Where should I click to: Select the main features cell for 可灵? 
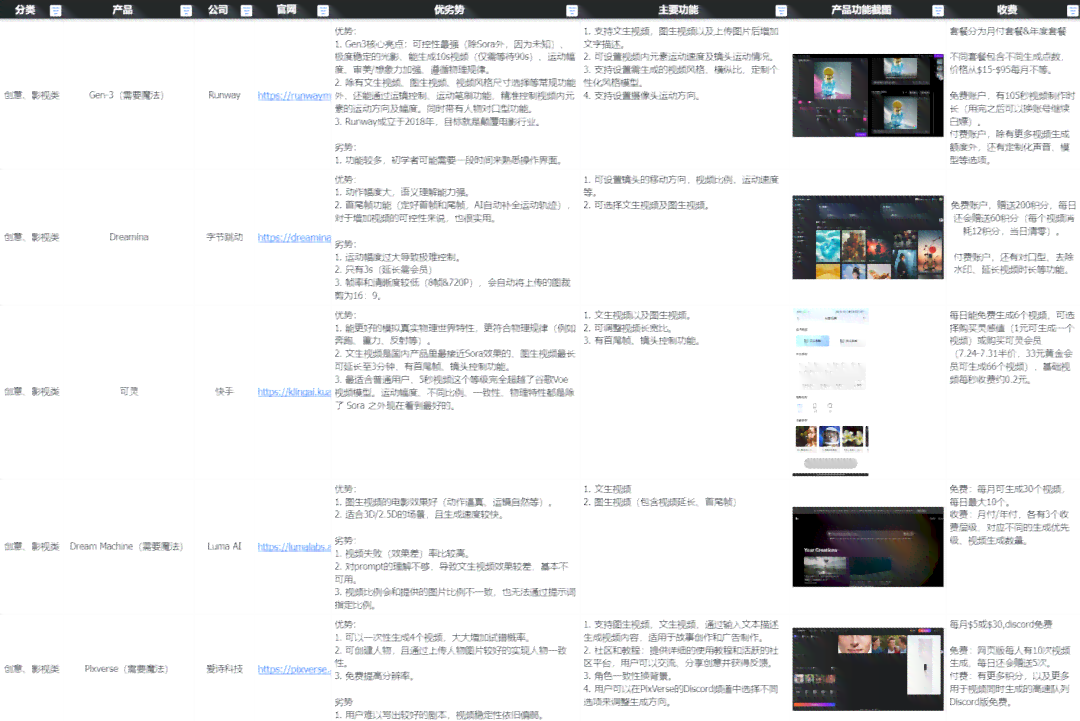tap(682, 391)
